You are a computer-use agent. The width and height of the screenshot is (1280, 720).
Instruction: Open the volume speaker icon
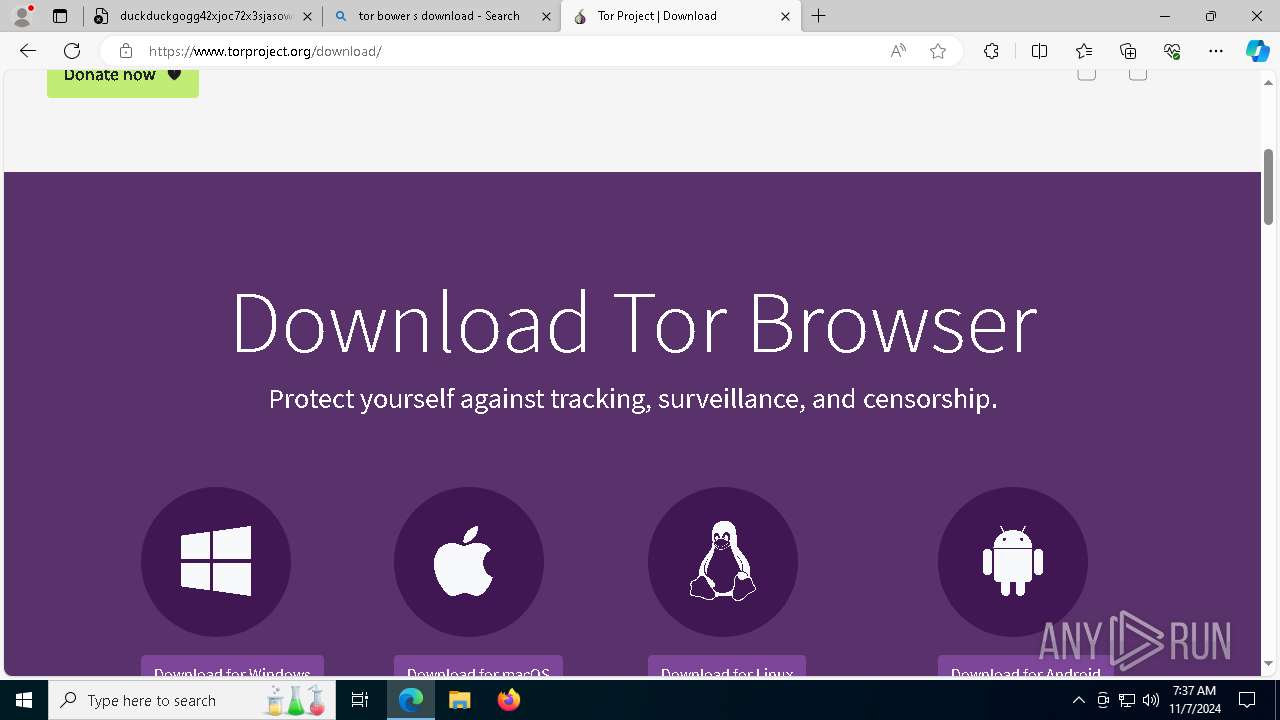pyautogui.click(x=1151, y=700)
